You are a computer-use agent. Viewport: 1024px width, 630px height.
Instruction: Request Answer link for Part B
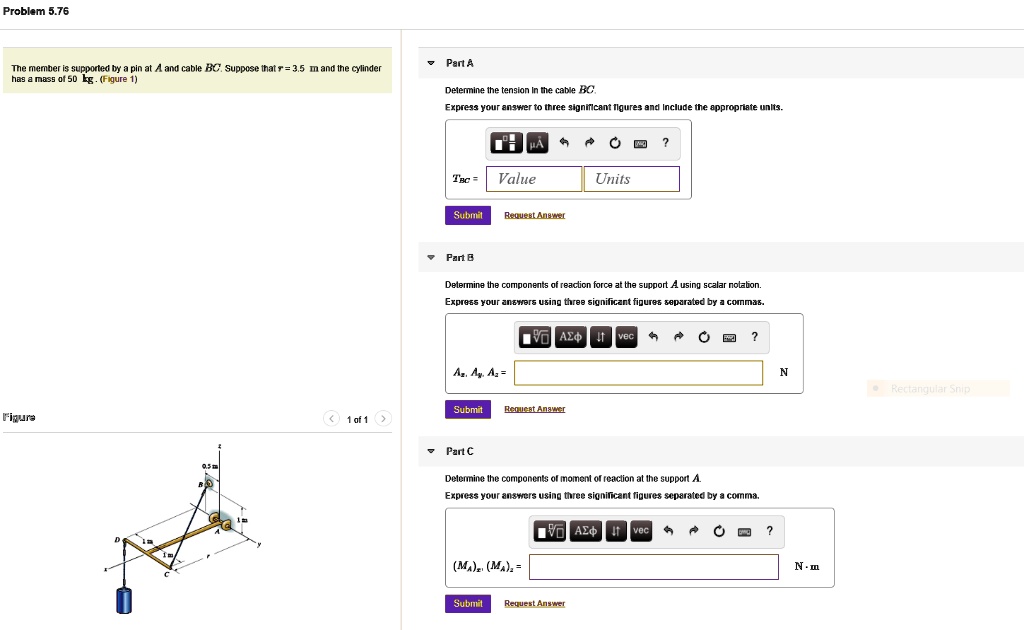coord(534,409)
